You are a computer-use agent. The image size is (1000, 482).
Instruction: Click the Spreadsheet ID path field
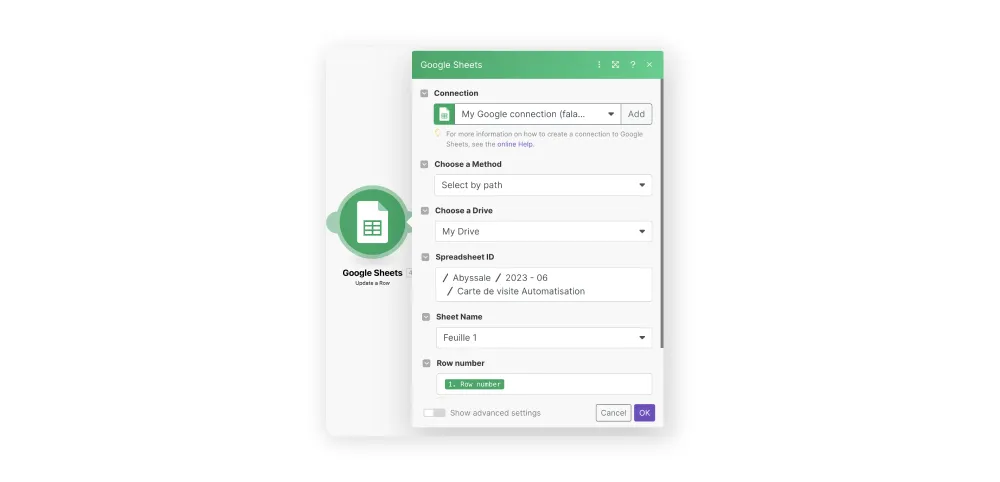click(x=544, y=284)
